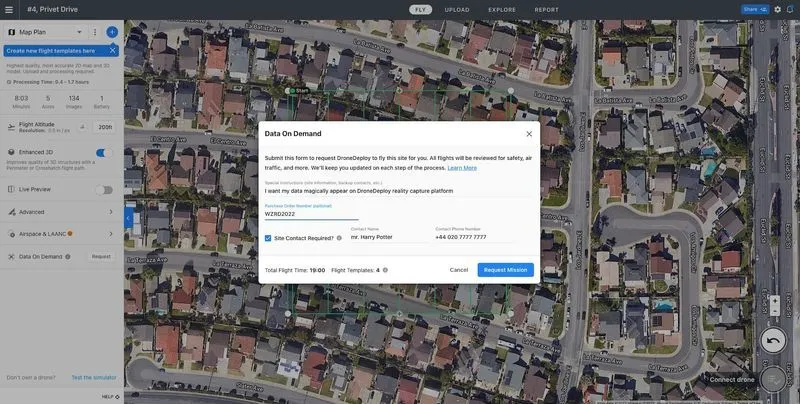Switch to the FLY tab
This screenshot has height=404, width=800.
(x=420, y=10)
